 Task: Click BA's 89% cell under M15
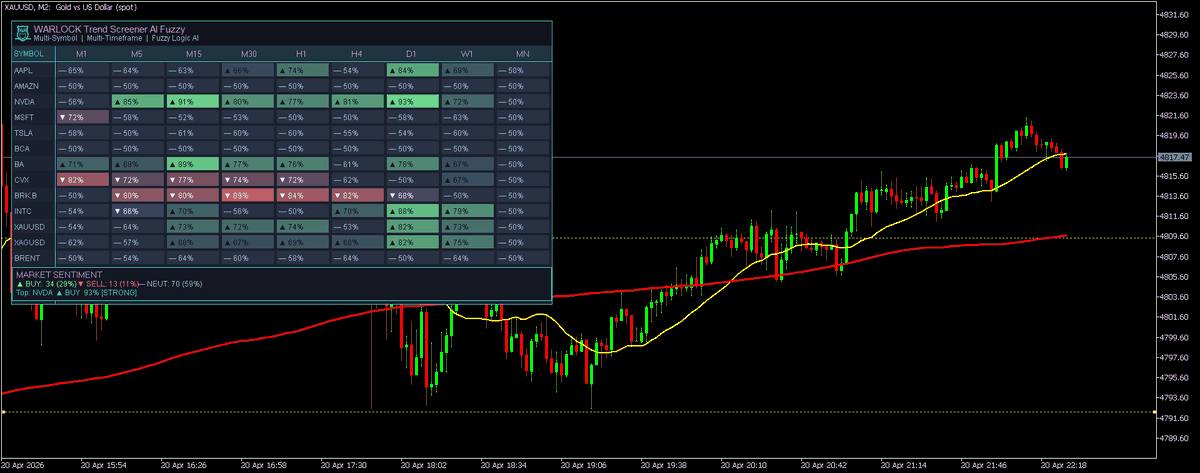192,164
